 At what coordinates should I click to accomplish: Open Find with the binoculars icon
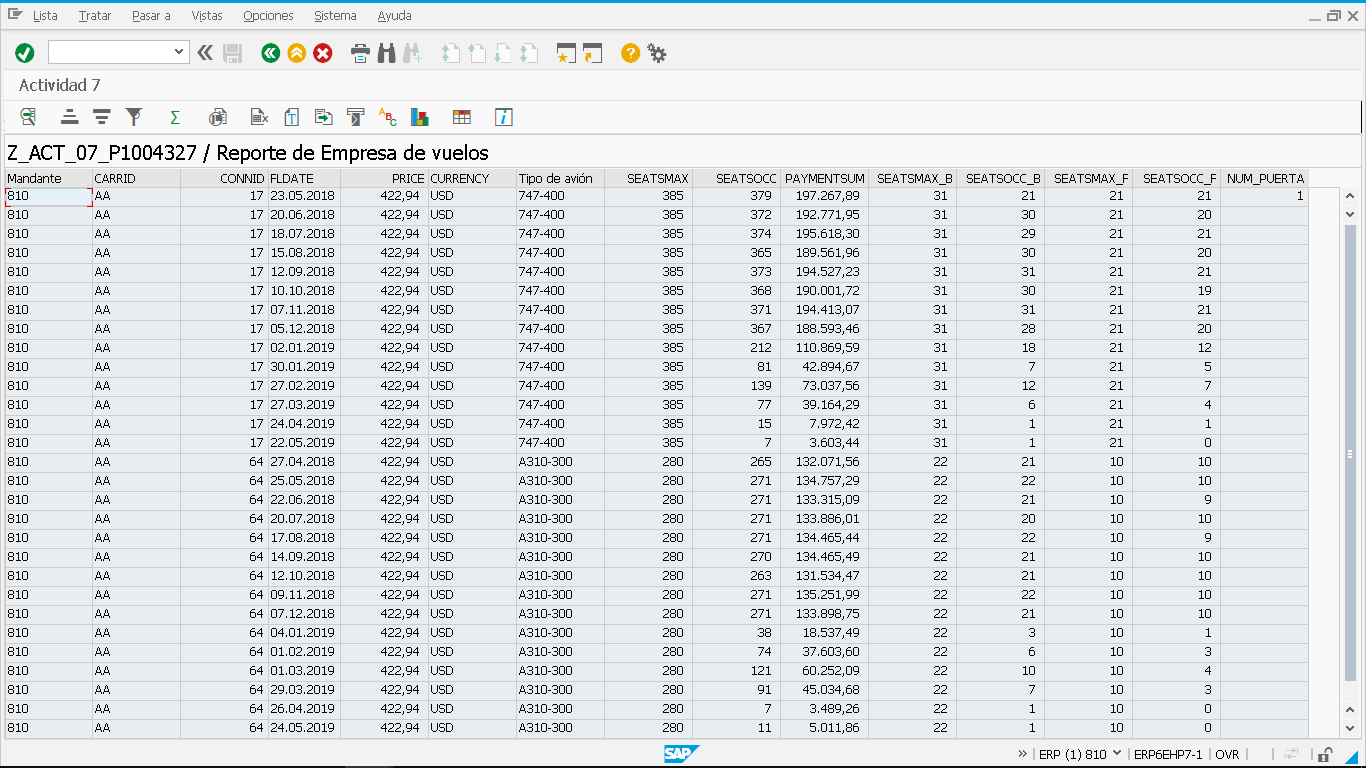(x=387, y=53)
